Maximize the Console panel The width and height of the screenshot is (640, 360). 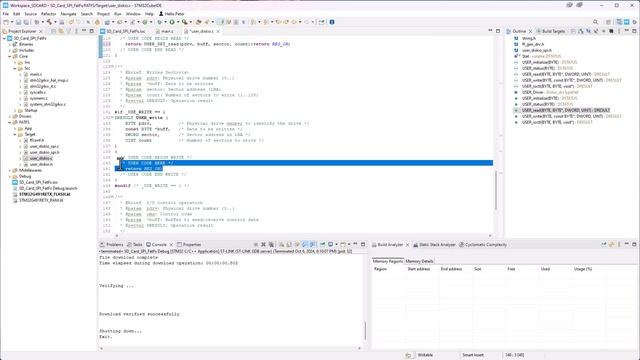363,244
